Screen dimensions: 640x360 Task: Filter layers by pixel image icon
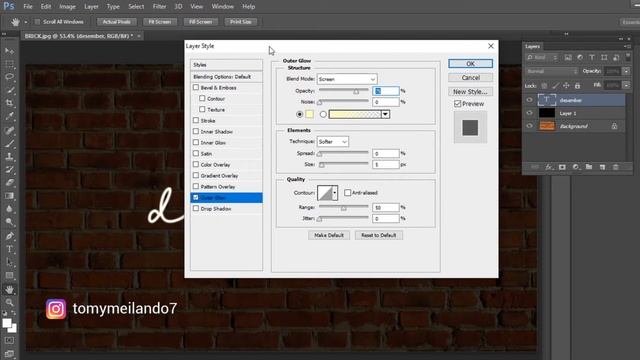click(x=568, y=58)
